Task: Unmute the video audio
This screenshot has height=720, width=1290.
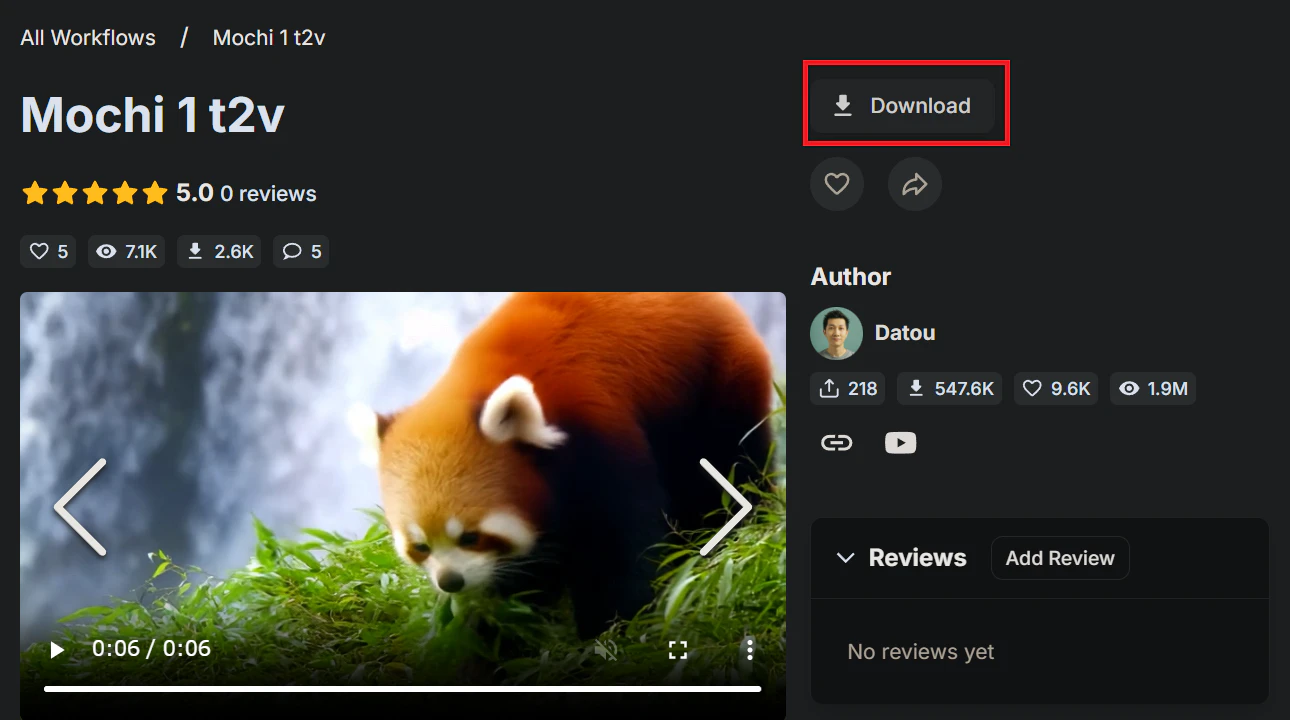Action: click(606, 650)
